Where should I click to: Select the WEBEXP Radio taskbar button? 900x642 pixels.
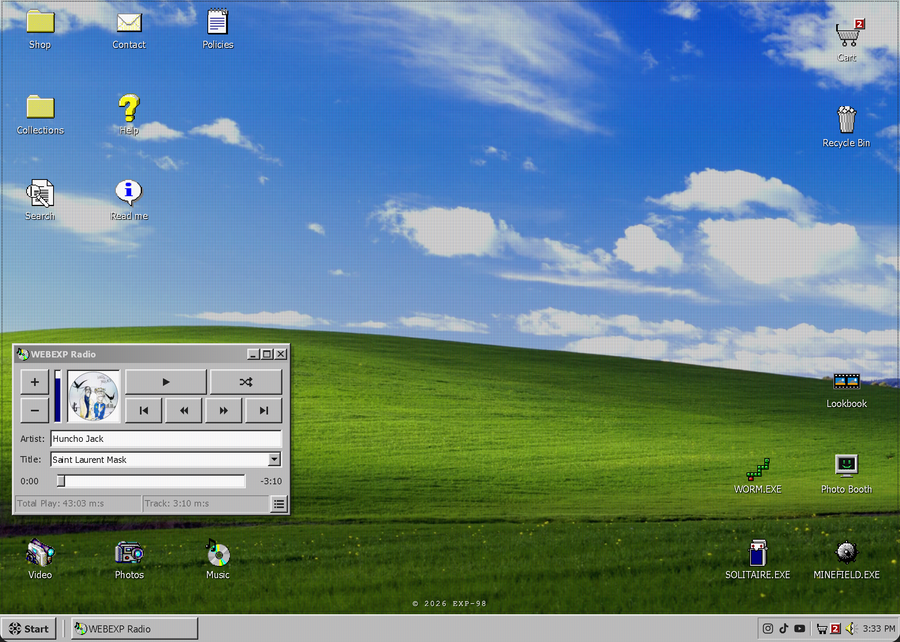pos(135,628)
